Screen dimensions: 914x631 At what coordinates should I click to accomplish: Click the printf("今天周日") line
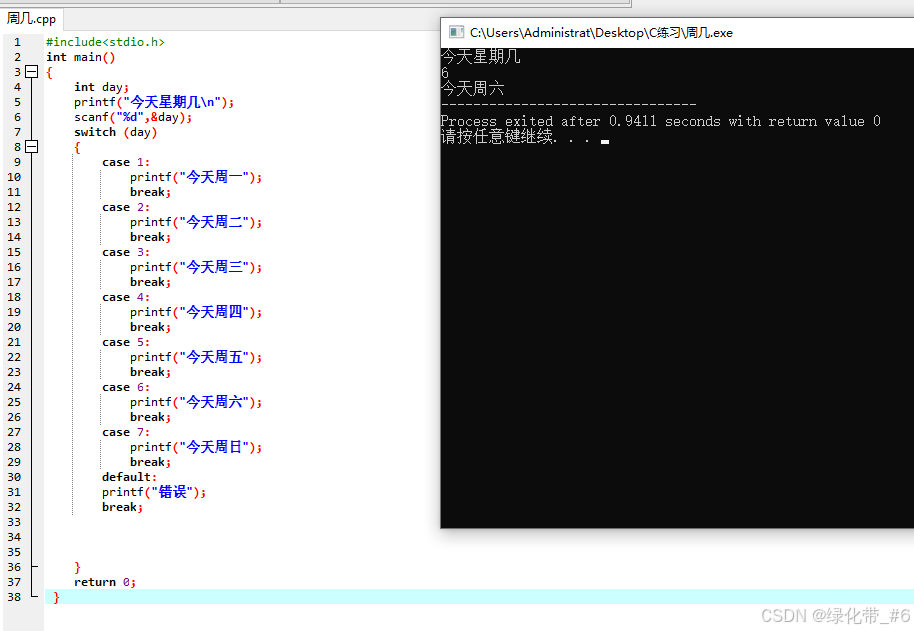[196, 447]
